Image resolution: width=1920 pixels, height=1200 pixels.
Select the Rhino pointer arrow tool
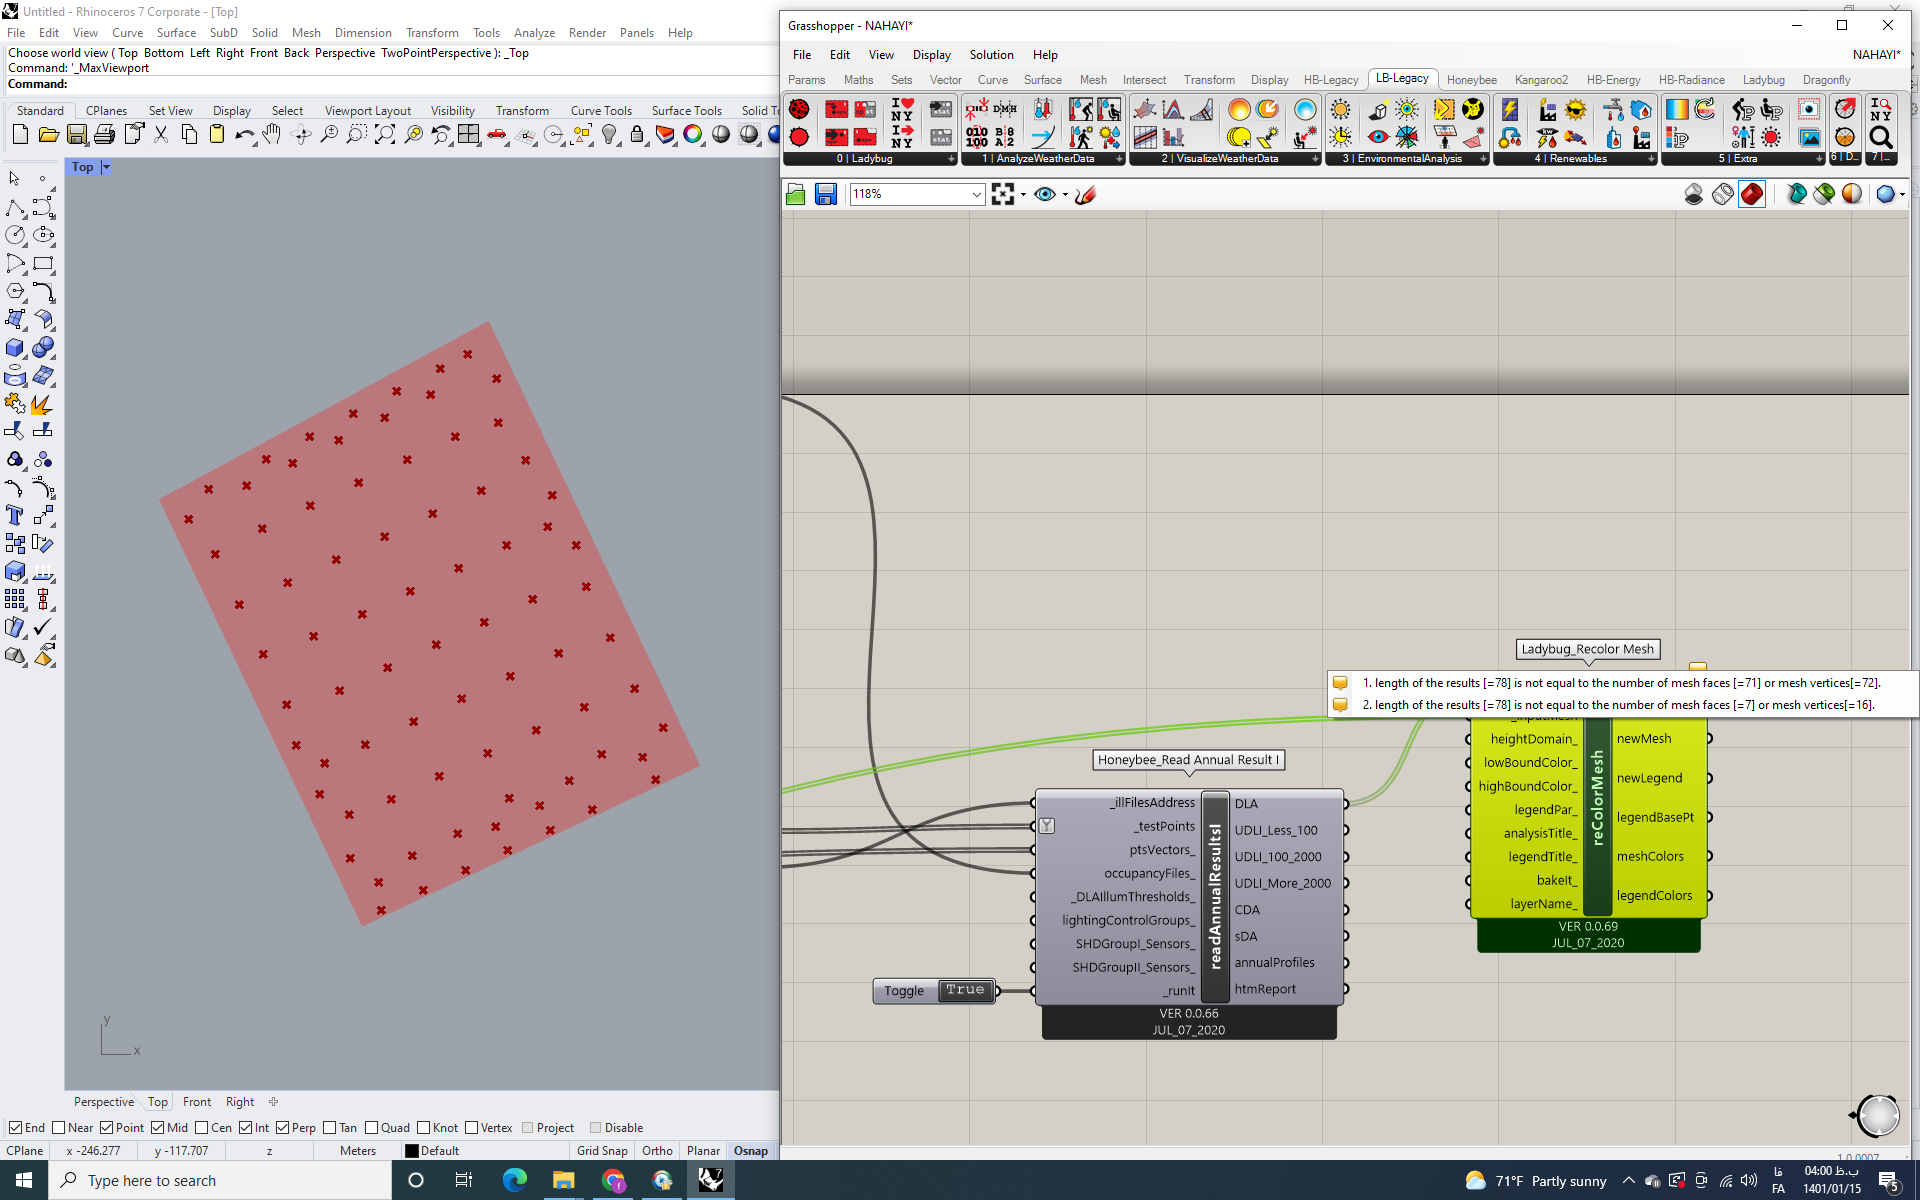(14, 179)
